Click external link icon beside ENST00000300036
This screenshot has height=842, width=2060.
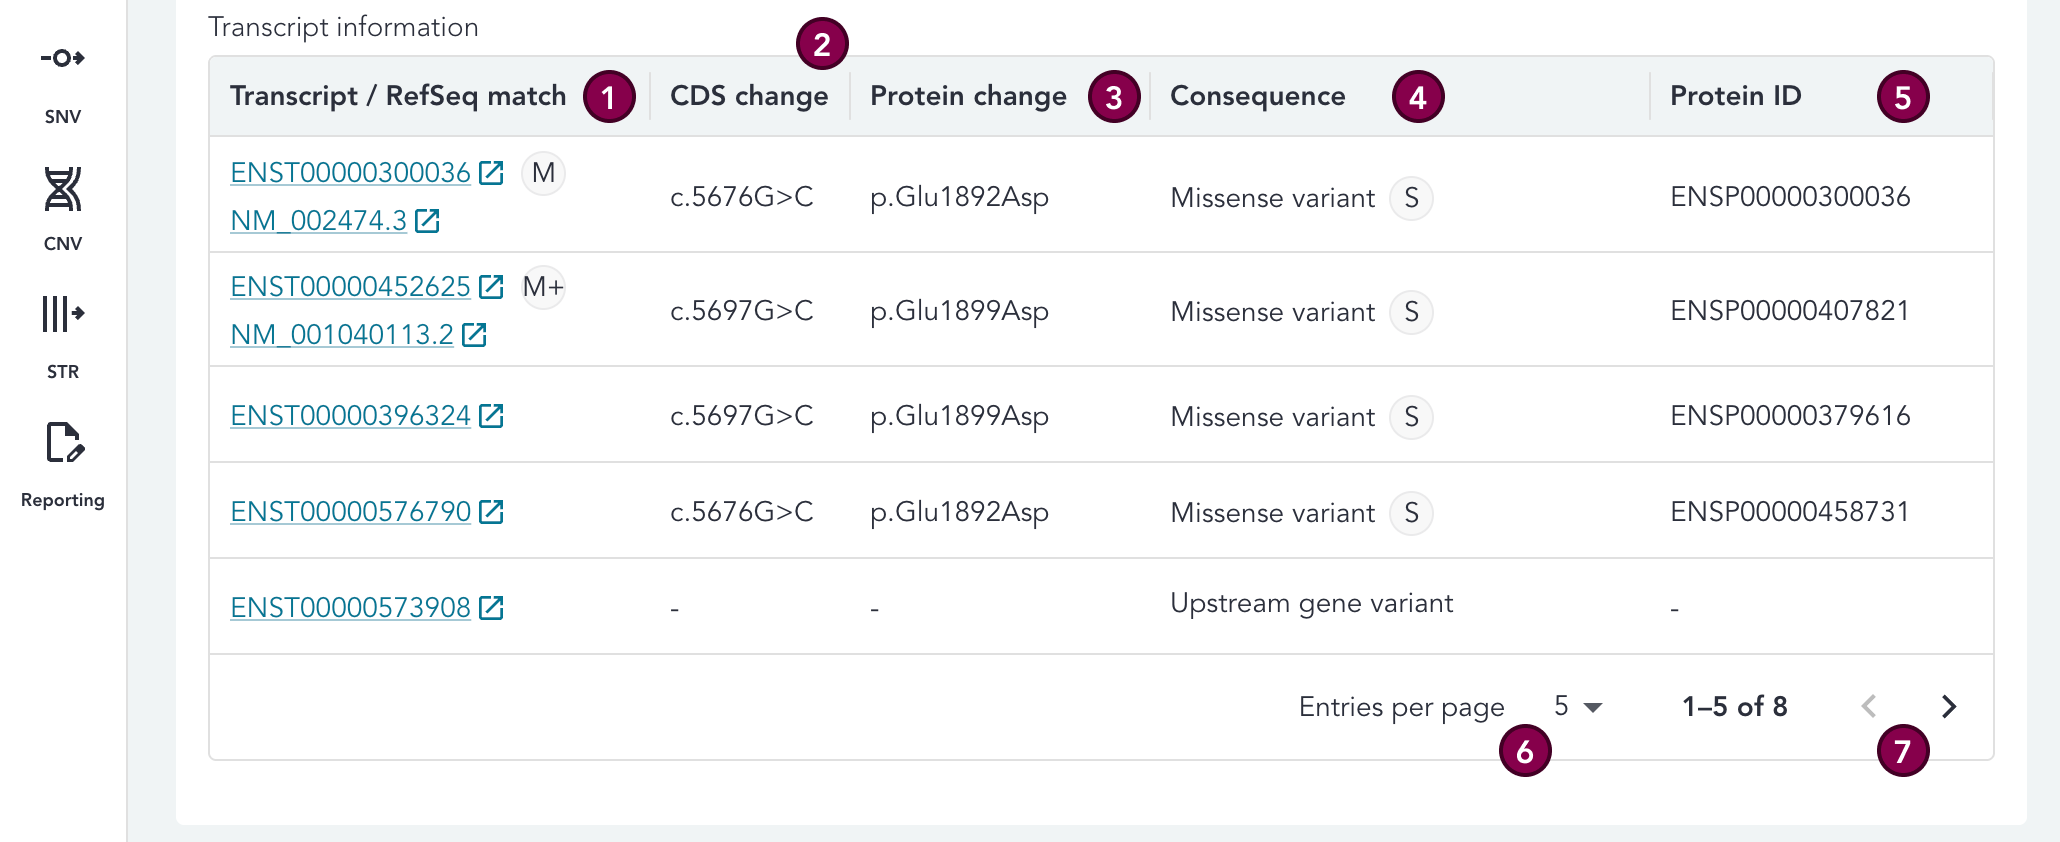click(x=491, y=173)
